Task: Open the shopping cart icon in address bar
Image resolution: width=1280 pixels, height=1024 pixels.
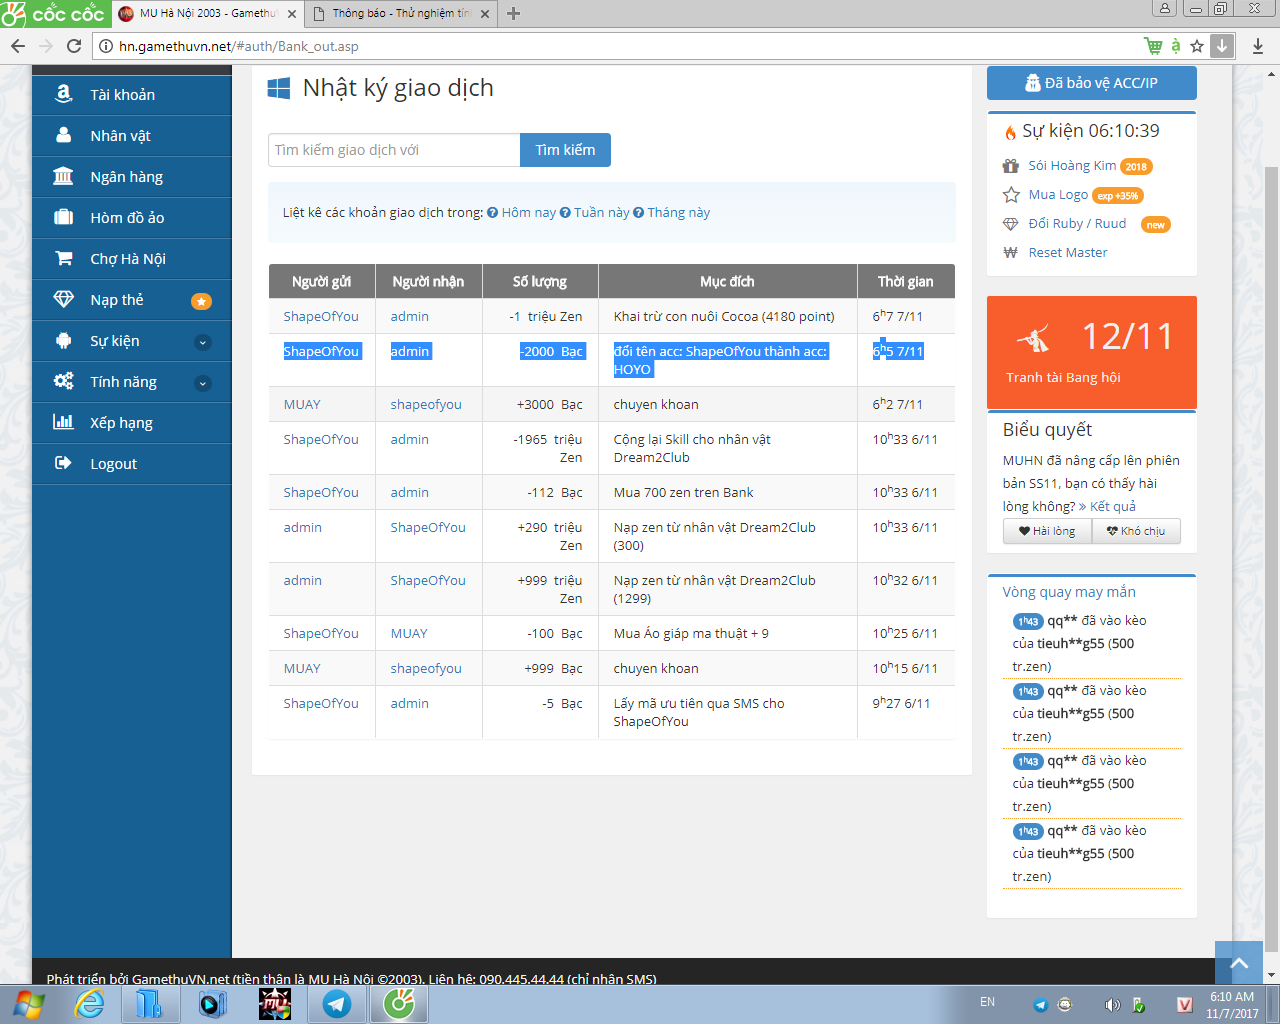Action: pos(1153,46)
